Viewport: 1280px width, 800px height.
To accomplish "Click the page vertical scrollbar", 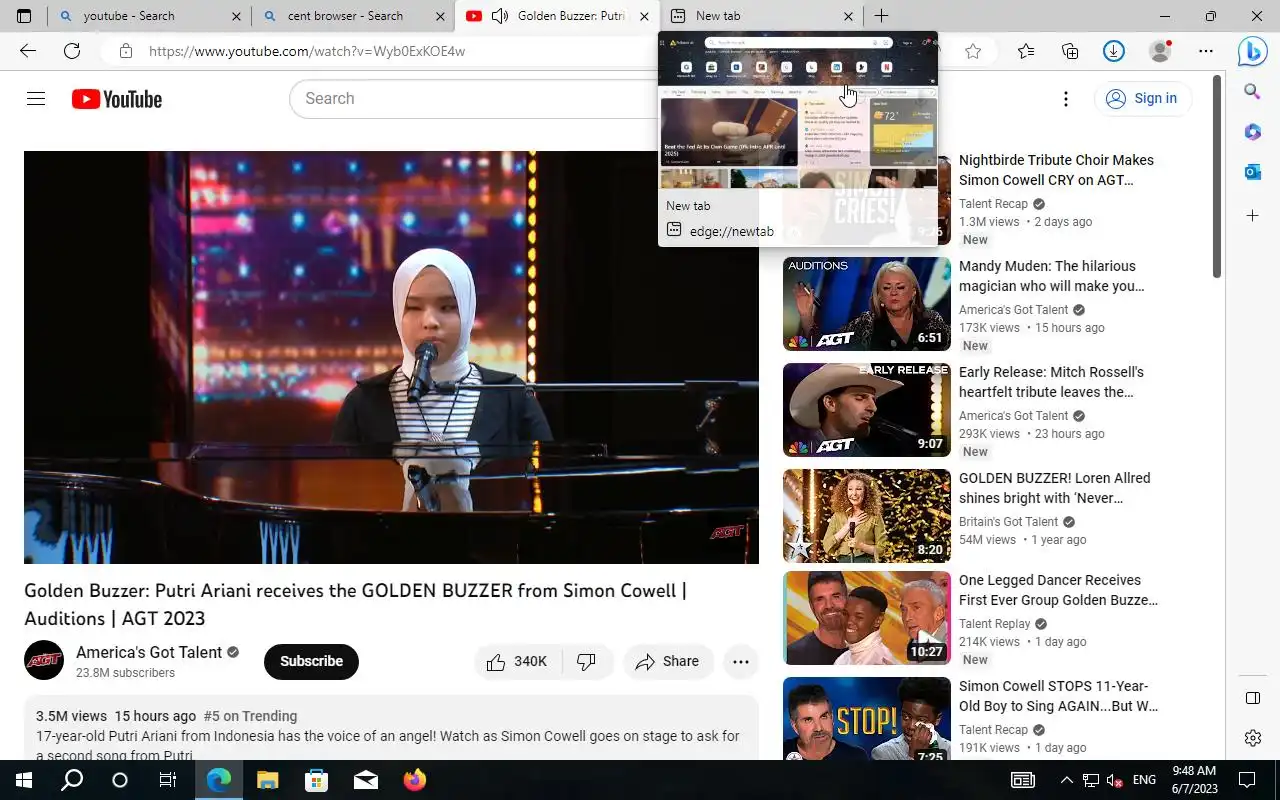I will click(1217, 175).
